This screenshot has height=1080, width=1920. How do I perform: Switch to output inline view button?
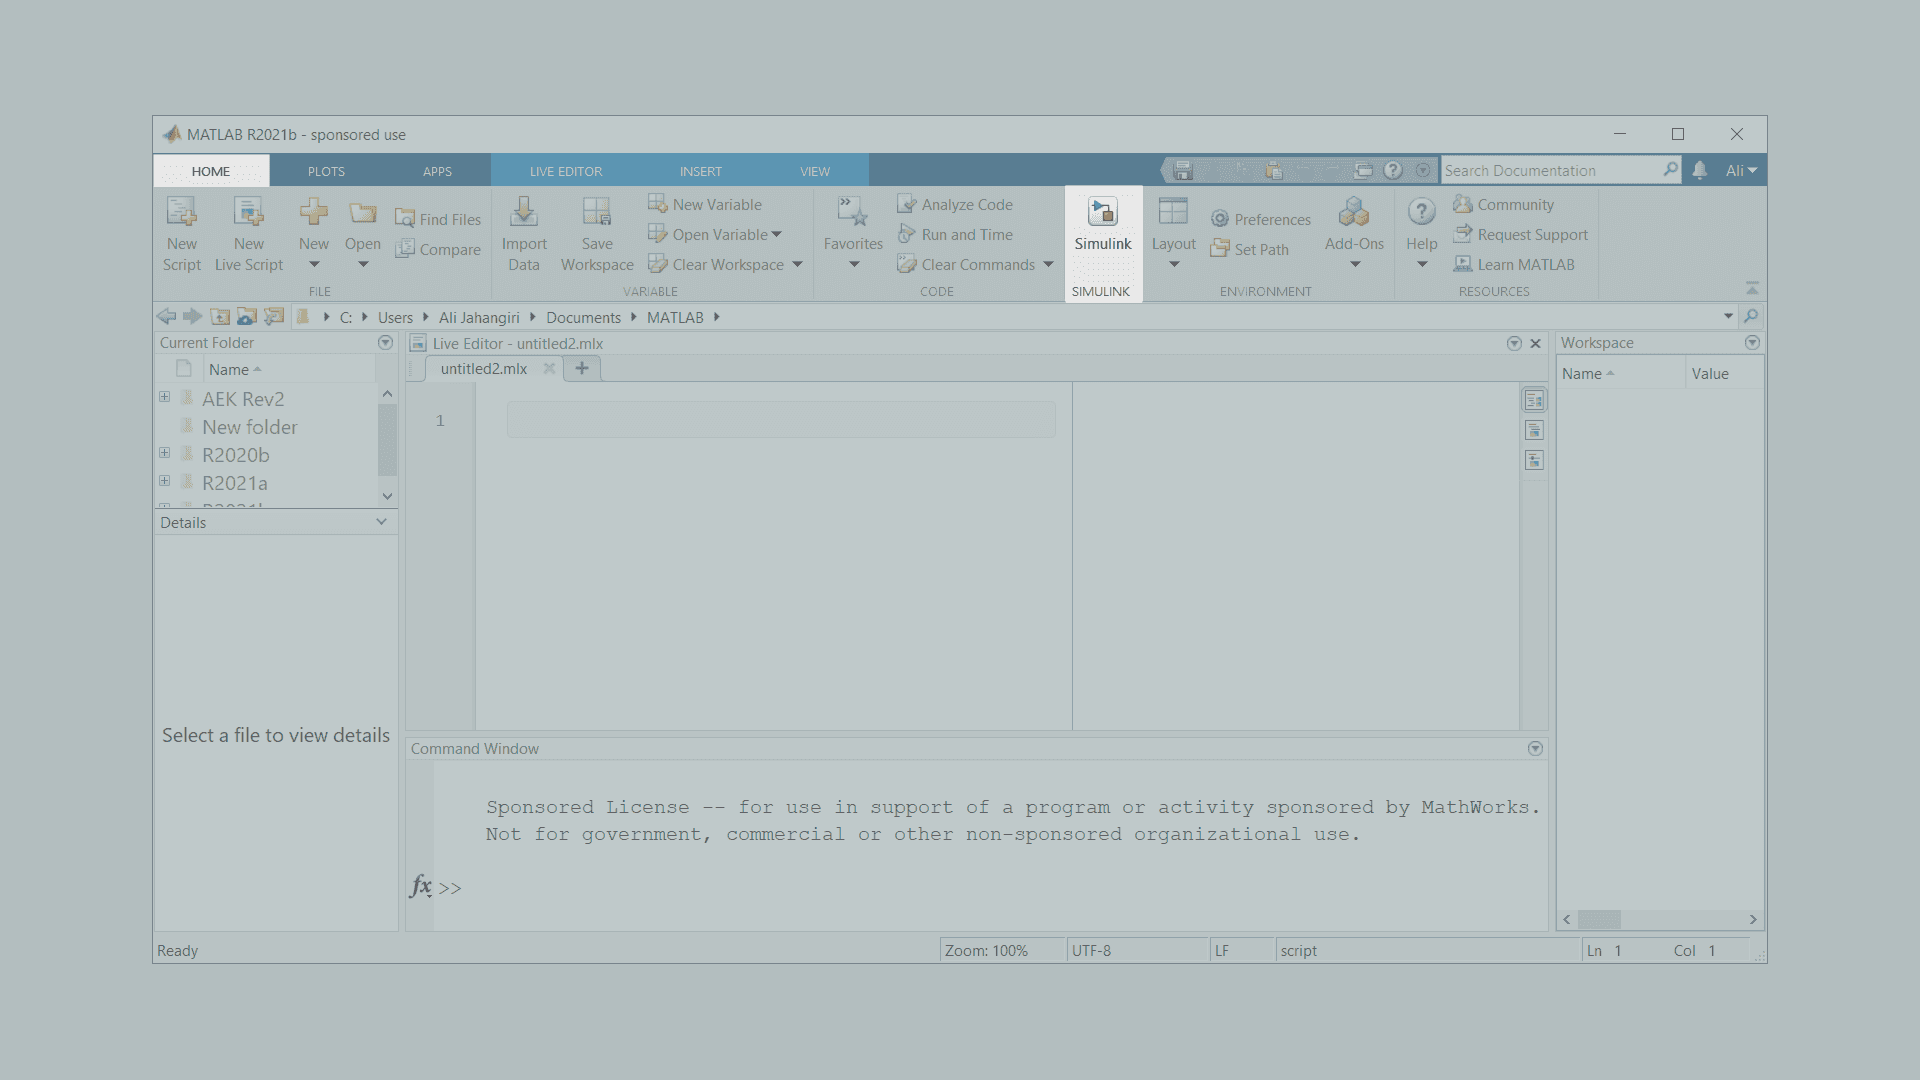(x=1534, y=431)
